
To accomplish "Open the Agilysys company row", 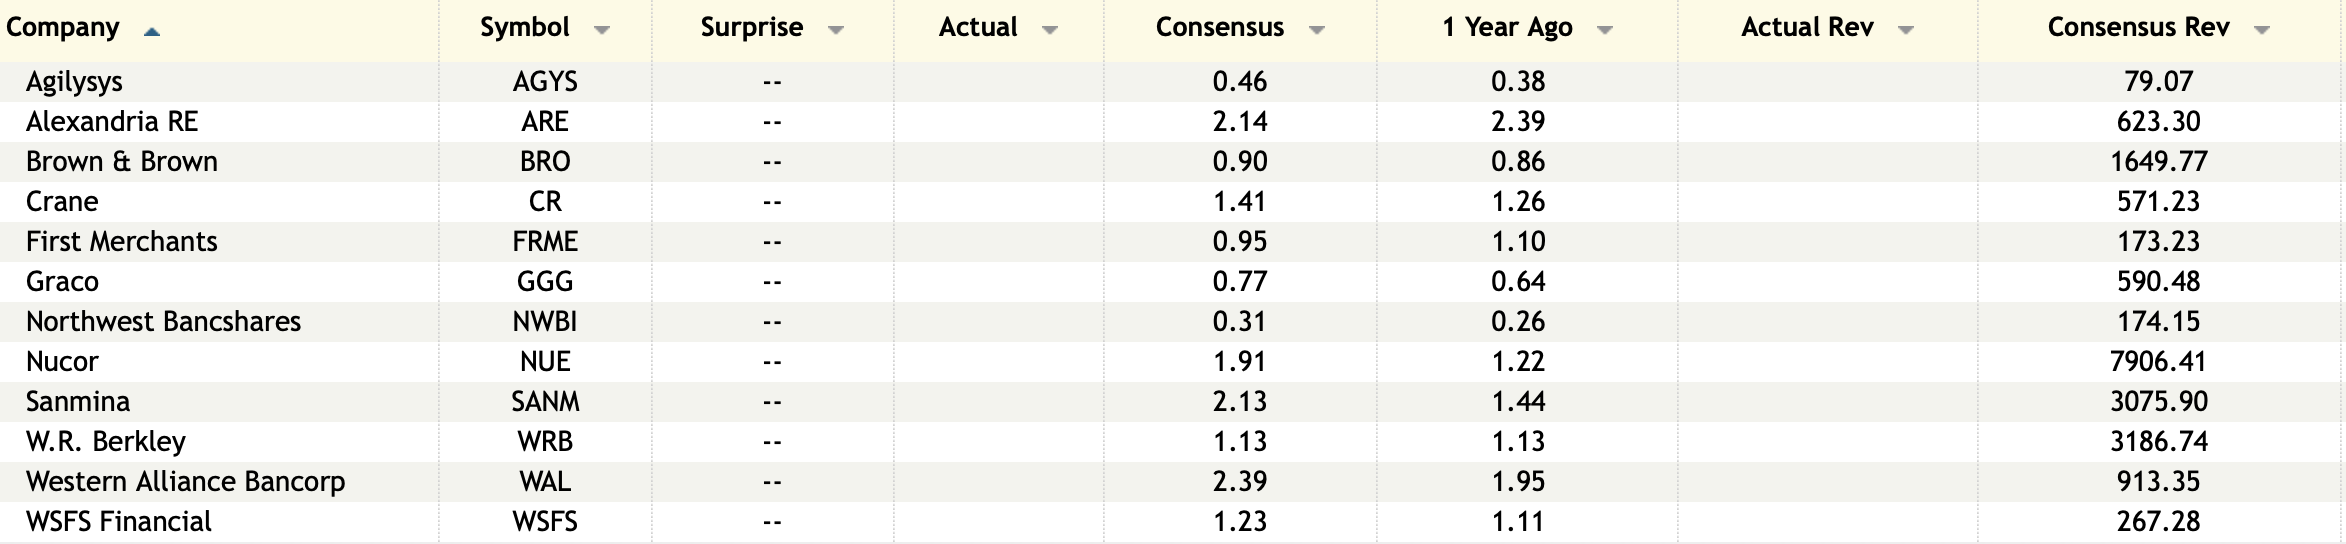I will pyautogui.click(x=75, y=81).
